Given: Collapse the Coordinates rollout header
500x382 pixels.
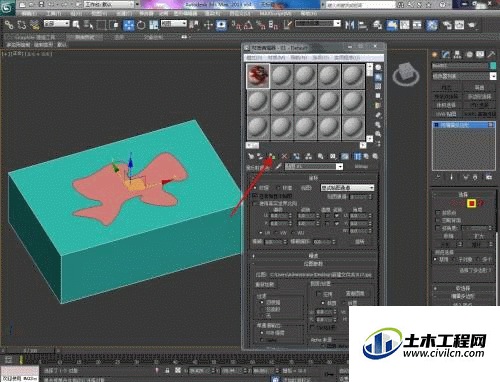Looking at the screenshot, I should [x=313, y=178].
